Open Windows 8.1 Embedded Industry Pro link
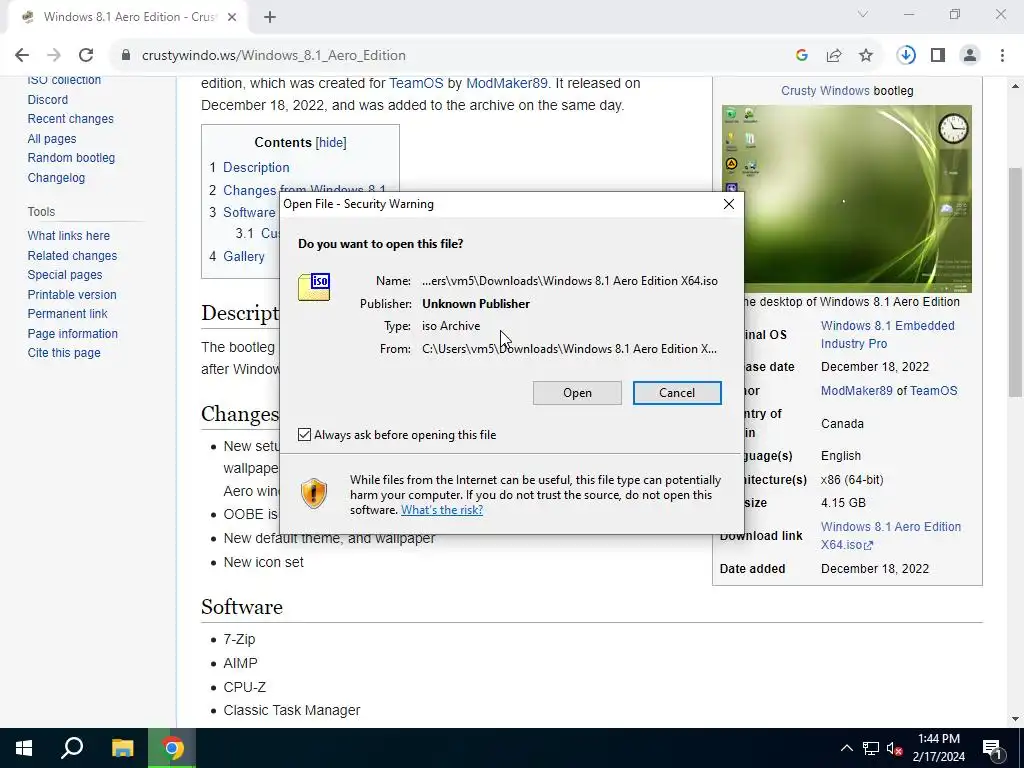Viewport: 1024px width, 768px height. [x=888, y=334]
